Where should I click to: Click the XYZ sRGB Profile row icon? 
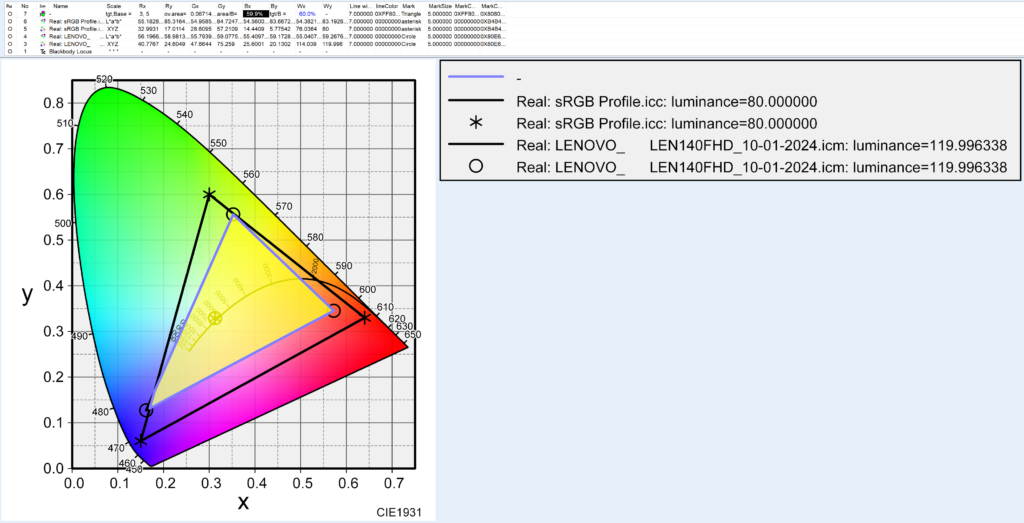tap(42, 29)
